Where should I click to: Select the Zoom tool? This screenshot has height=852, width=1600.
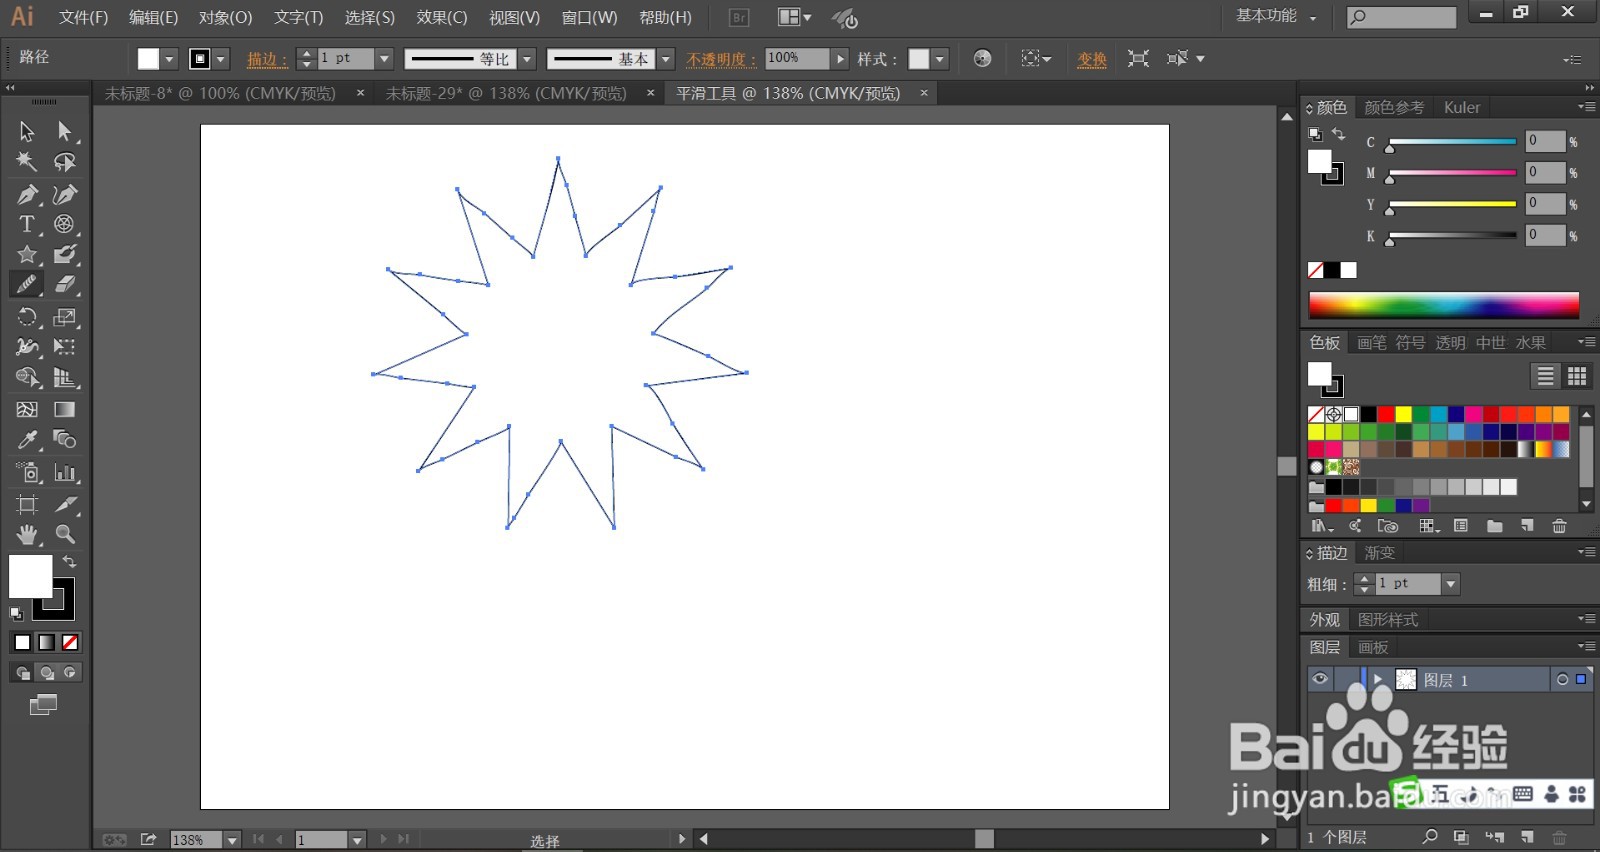(x=64, y=534)
